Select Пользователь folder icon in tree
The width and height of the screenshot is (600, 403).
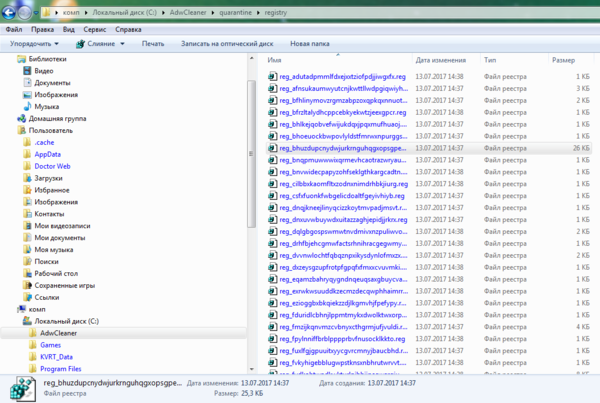click(22, 131)
